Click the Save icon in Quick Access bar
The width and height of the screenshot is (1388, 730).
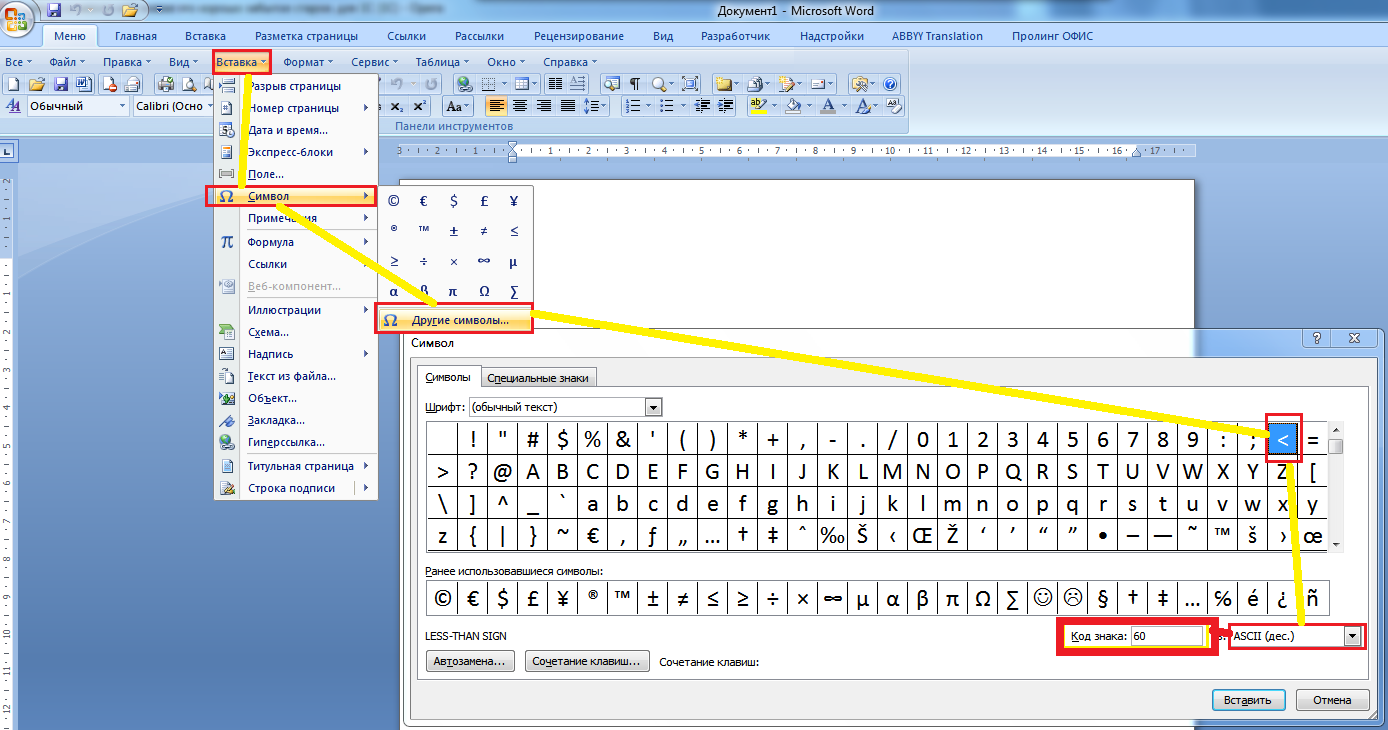tap(54, 11)
